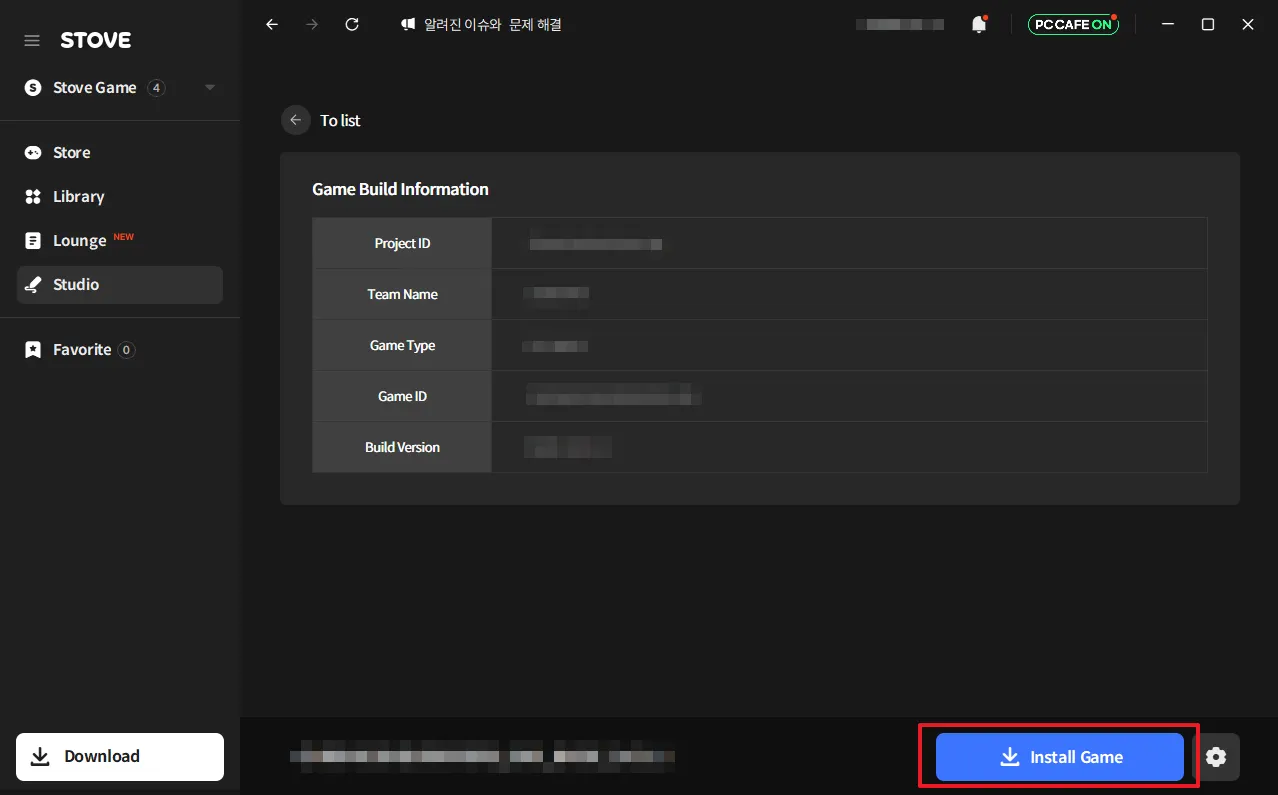Click the Lounge document icon
1278x795 pixels.
[x=33, y=241]
